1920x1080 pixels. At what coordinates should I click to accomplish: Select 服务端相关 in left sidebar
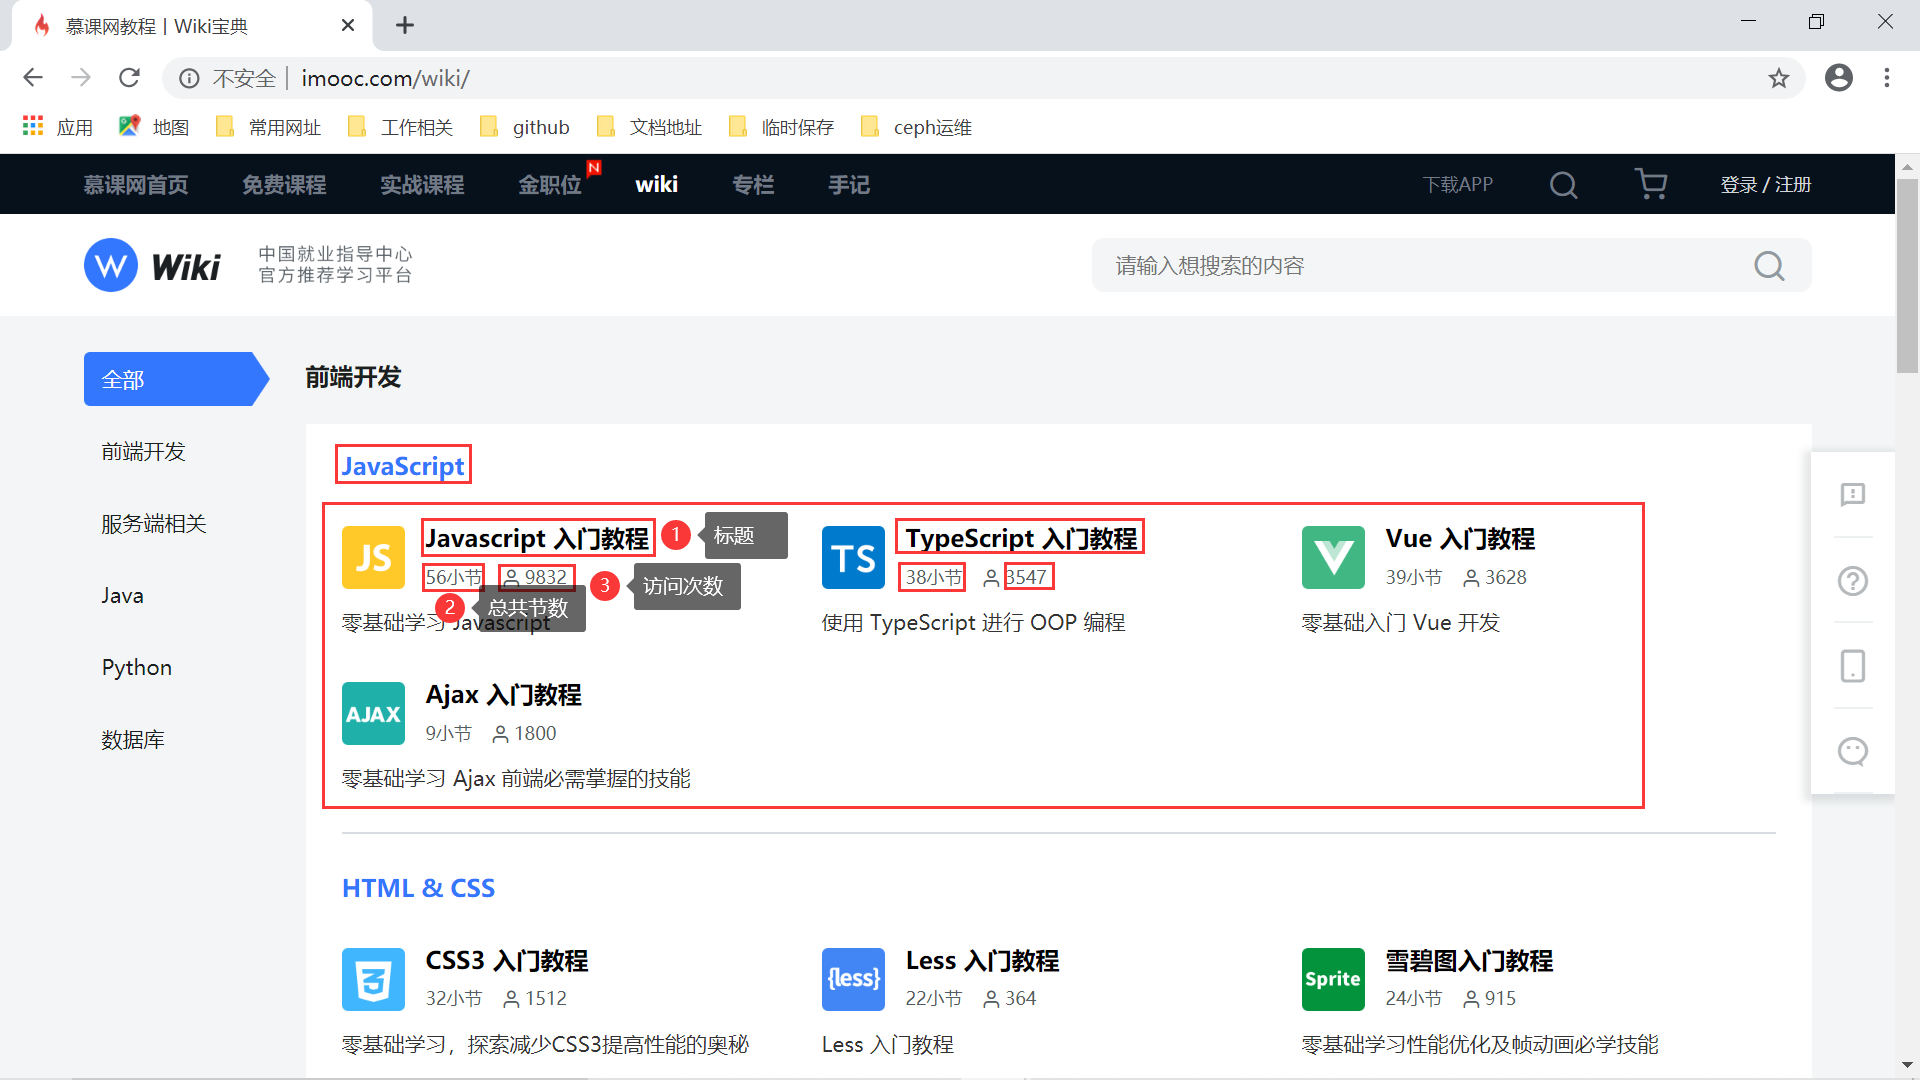153,524
